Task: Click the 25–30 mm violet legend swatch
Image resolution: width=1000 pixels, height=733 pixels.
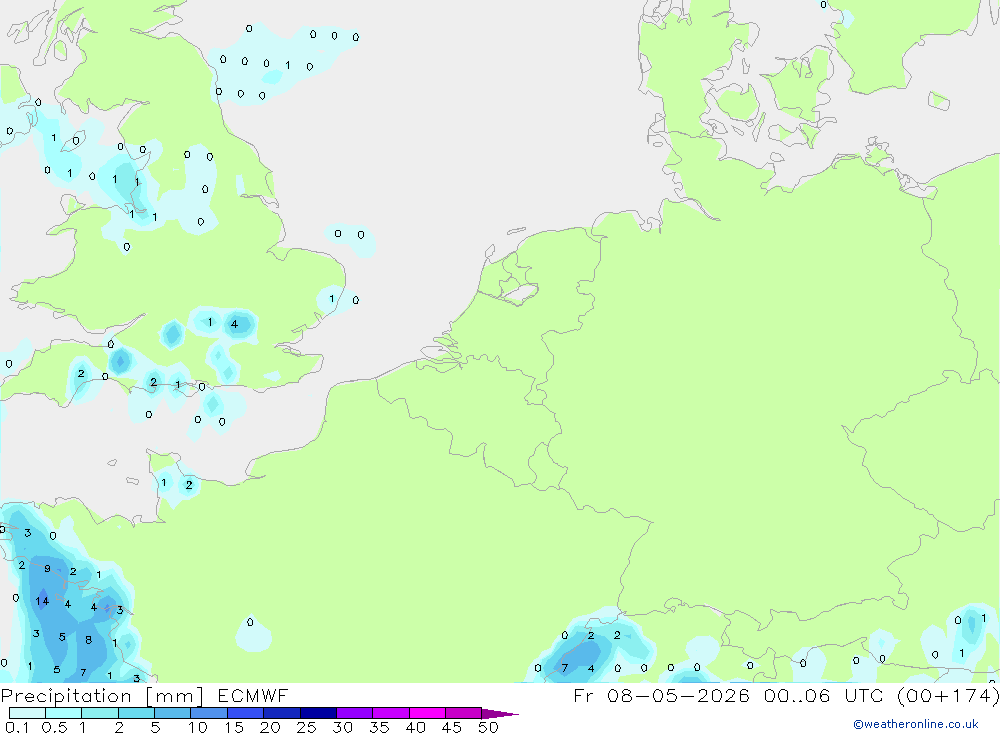Action: point(318,713)
